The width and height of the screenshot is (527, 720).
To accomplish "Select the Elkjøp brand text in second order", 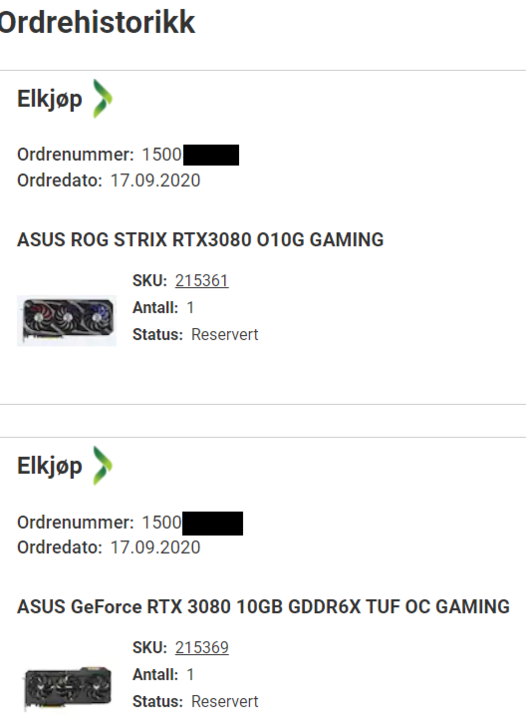I will (x=50, y=467).
